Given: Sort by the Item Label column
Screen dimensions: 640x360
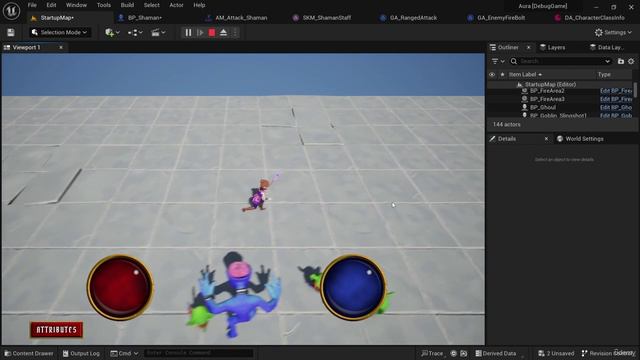Looking at the screenshot, I should coord(525,75).
